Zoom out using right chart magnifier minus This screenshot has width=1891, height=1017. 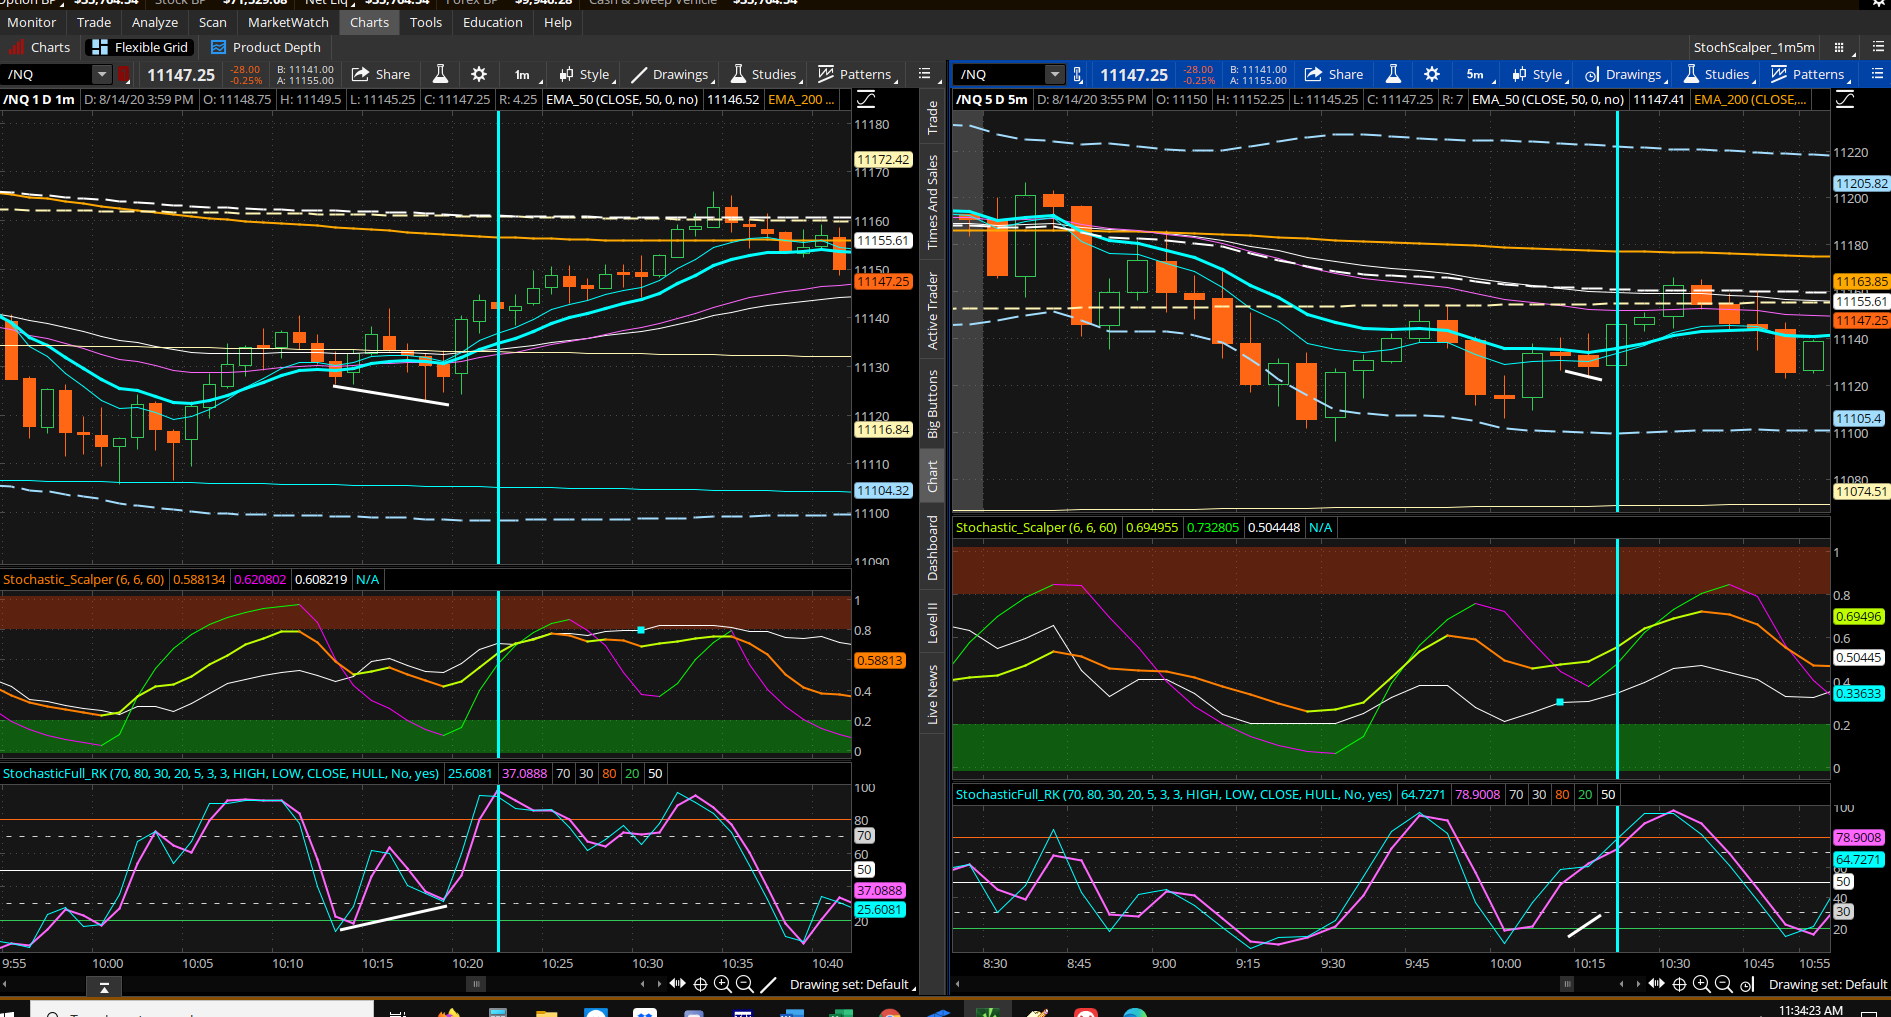(x=1723, y=984)
